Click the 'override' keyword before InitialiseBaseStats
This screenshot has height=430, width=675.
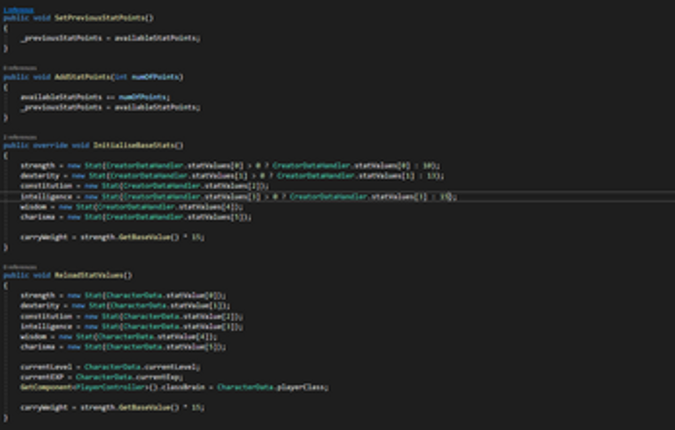50,145
